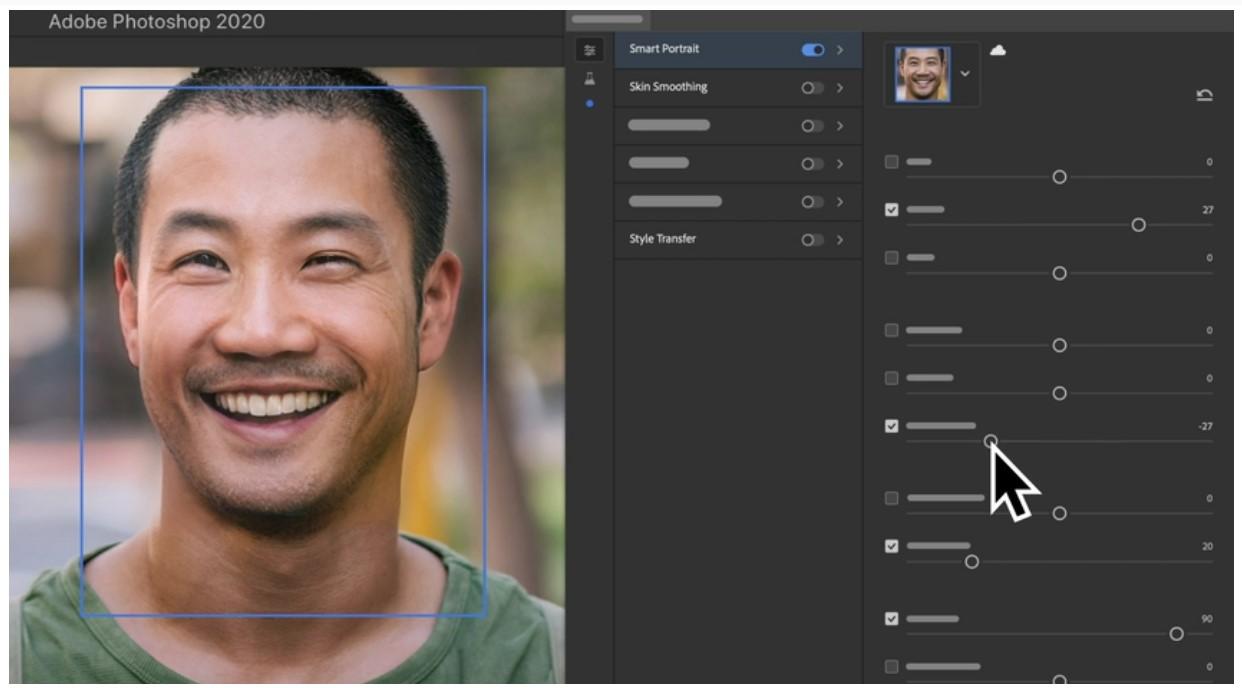Check the checkbox just above the -27 slider row
Screen dimensions: 1242x688
point(892,378)
